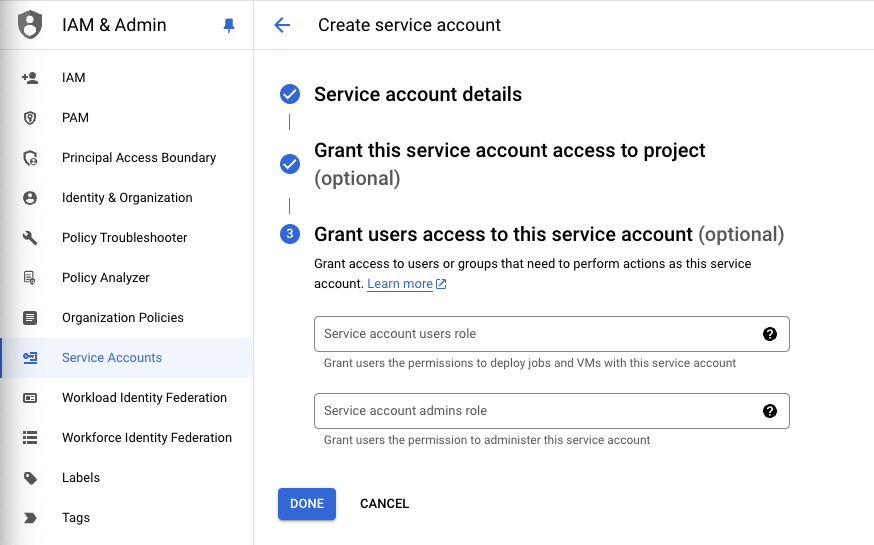Click the step 3 number circle

[x=290, y=234]
